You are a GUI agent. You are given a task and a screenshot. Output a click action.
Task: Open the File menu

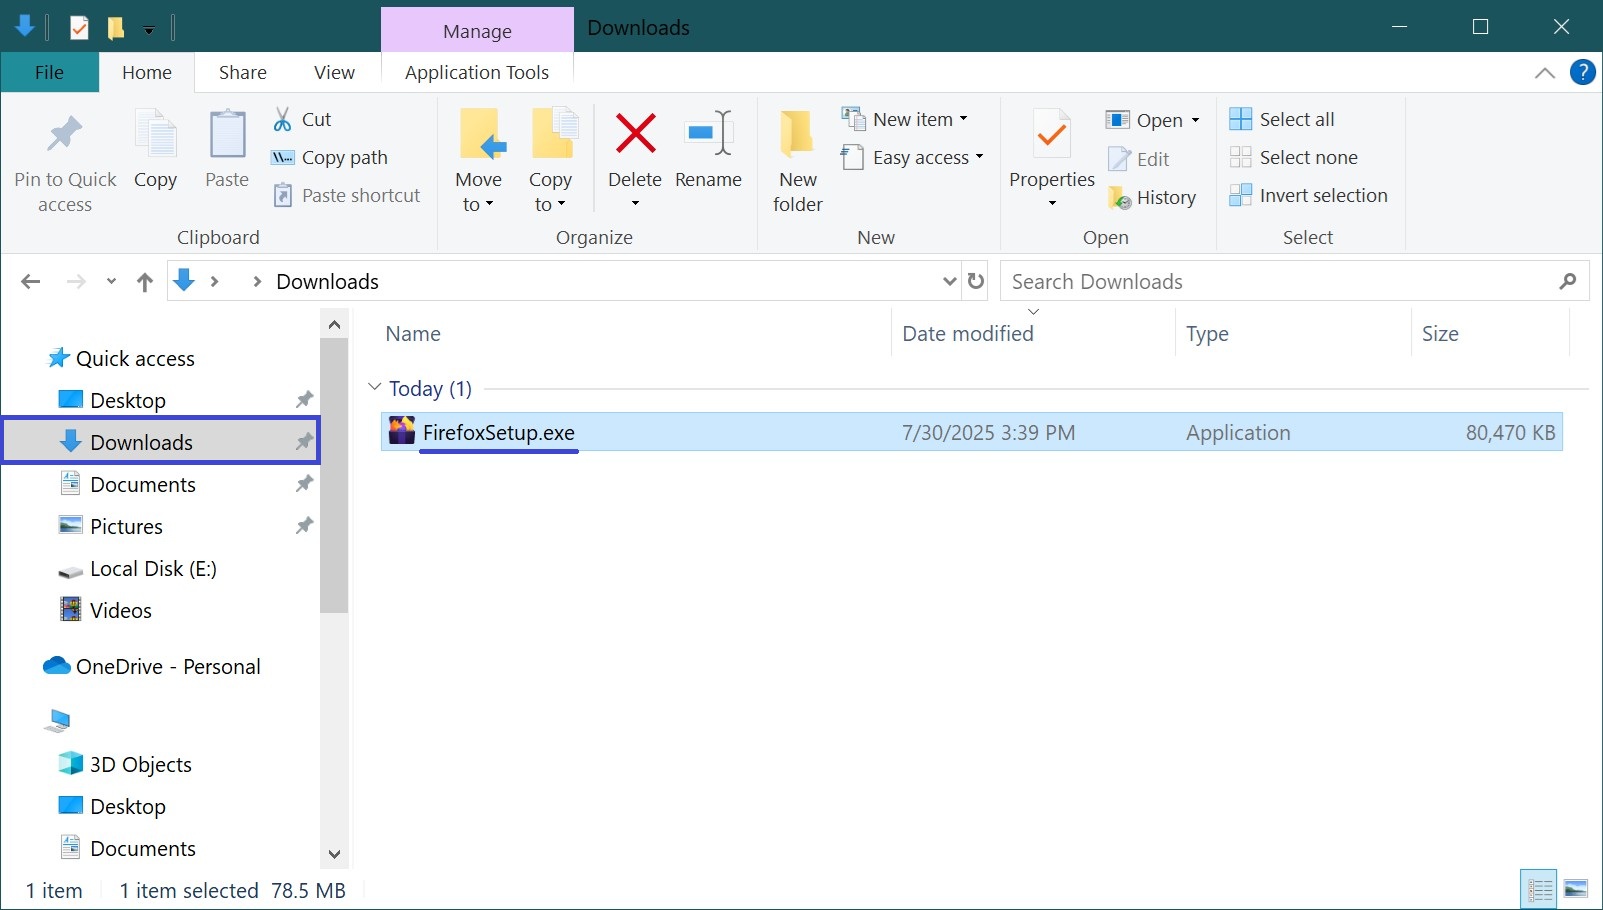49,72
